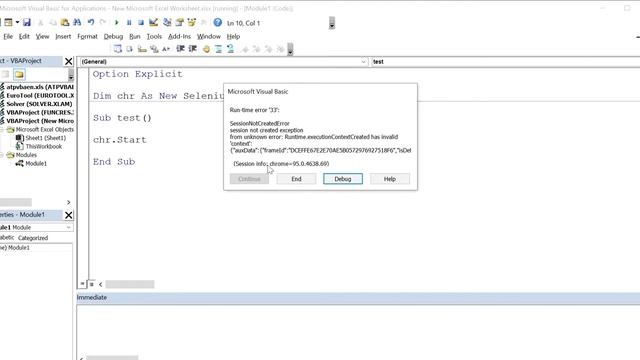The height and width of the screenshot is (360, 640).
Task: Open Standard toolbar options arrow
Action: point(332,23)
